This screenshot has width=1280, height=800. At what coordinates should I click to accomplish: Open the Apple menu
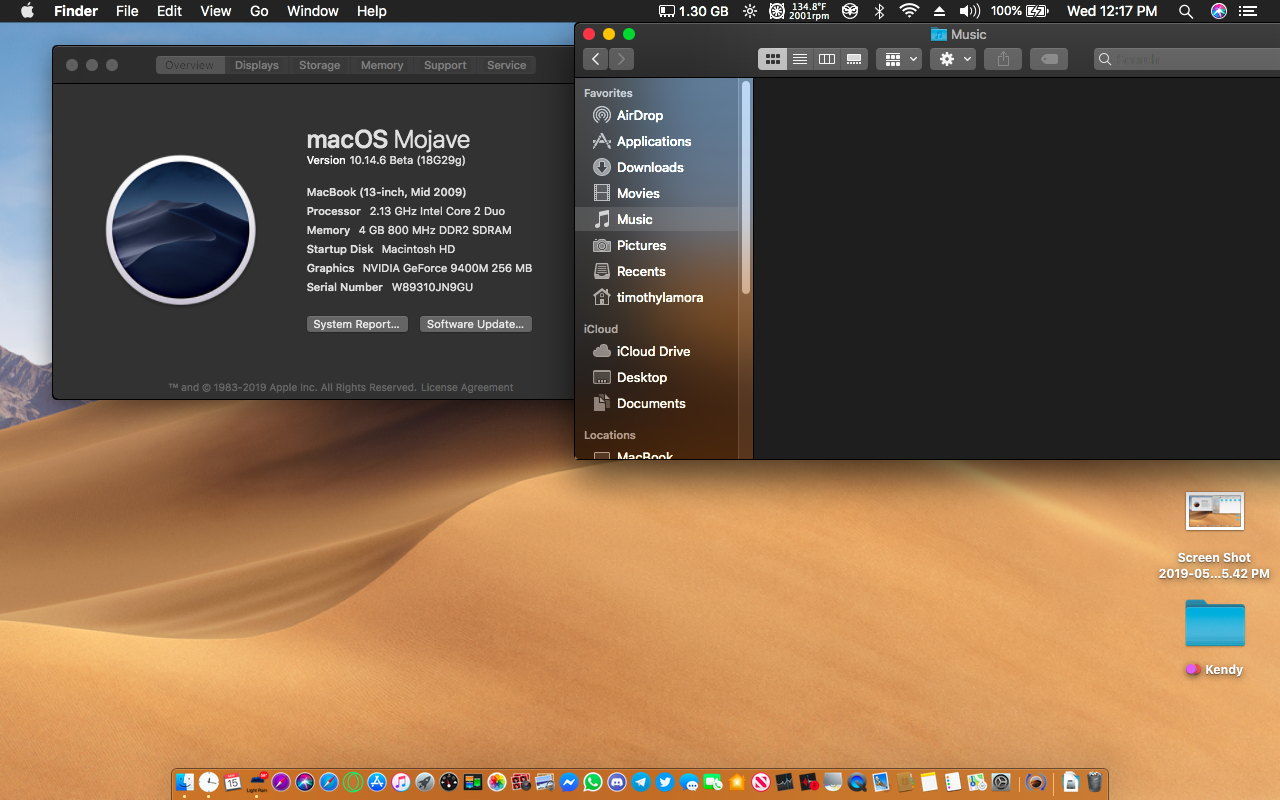click(x=27, y=11)
